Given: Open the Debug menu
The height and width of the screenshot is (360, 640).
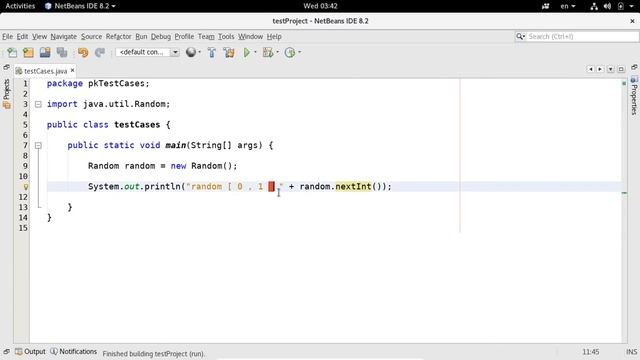Looking at the screenshot, I should 161,36.
